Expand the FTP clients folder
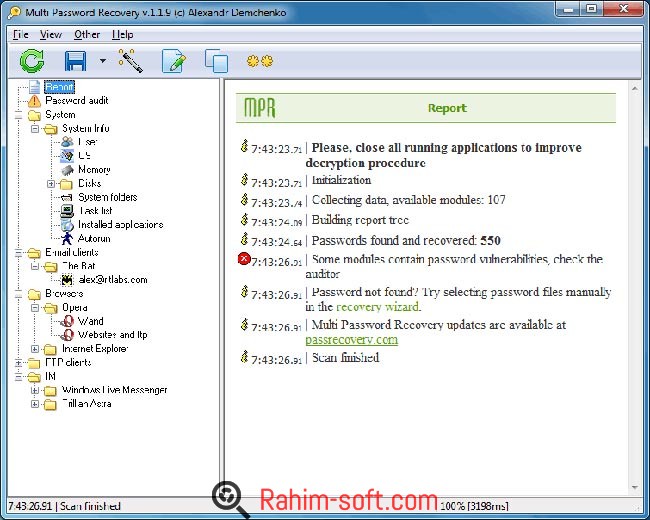The height and width of the screenshot is (520, 650). pyautogui.click(x=19, y=363)
